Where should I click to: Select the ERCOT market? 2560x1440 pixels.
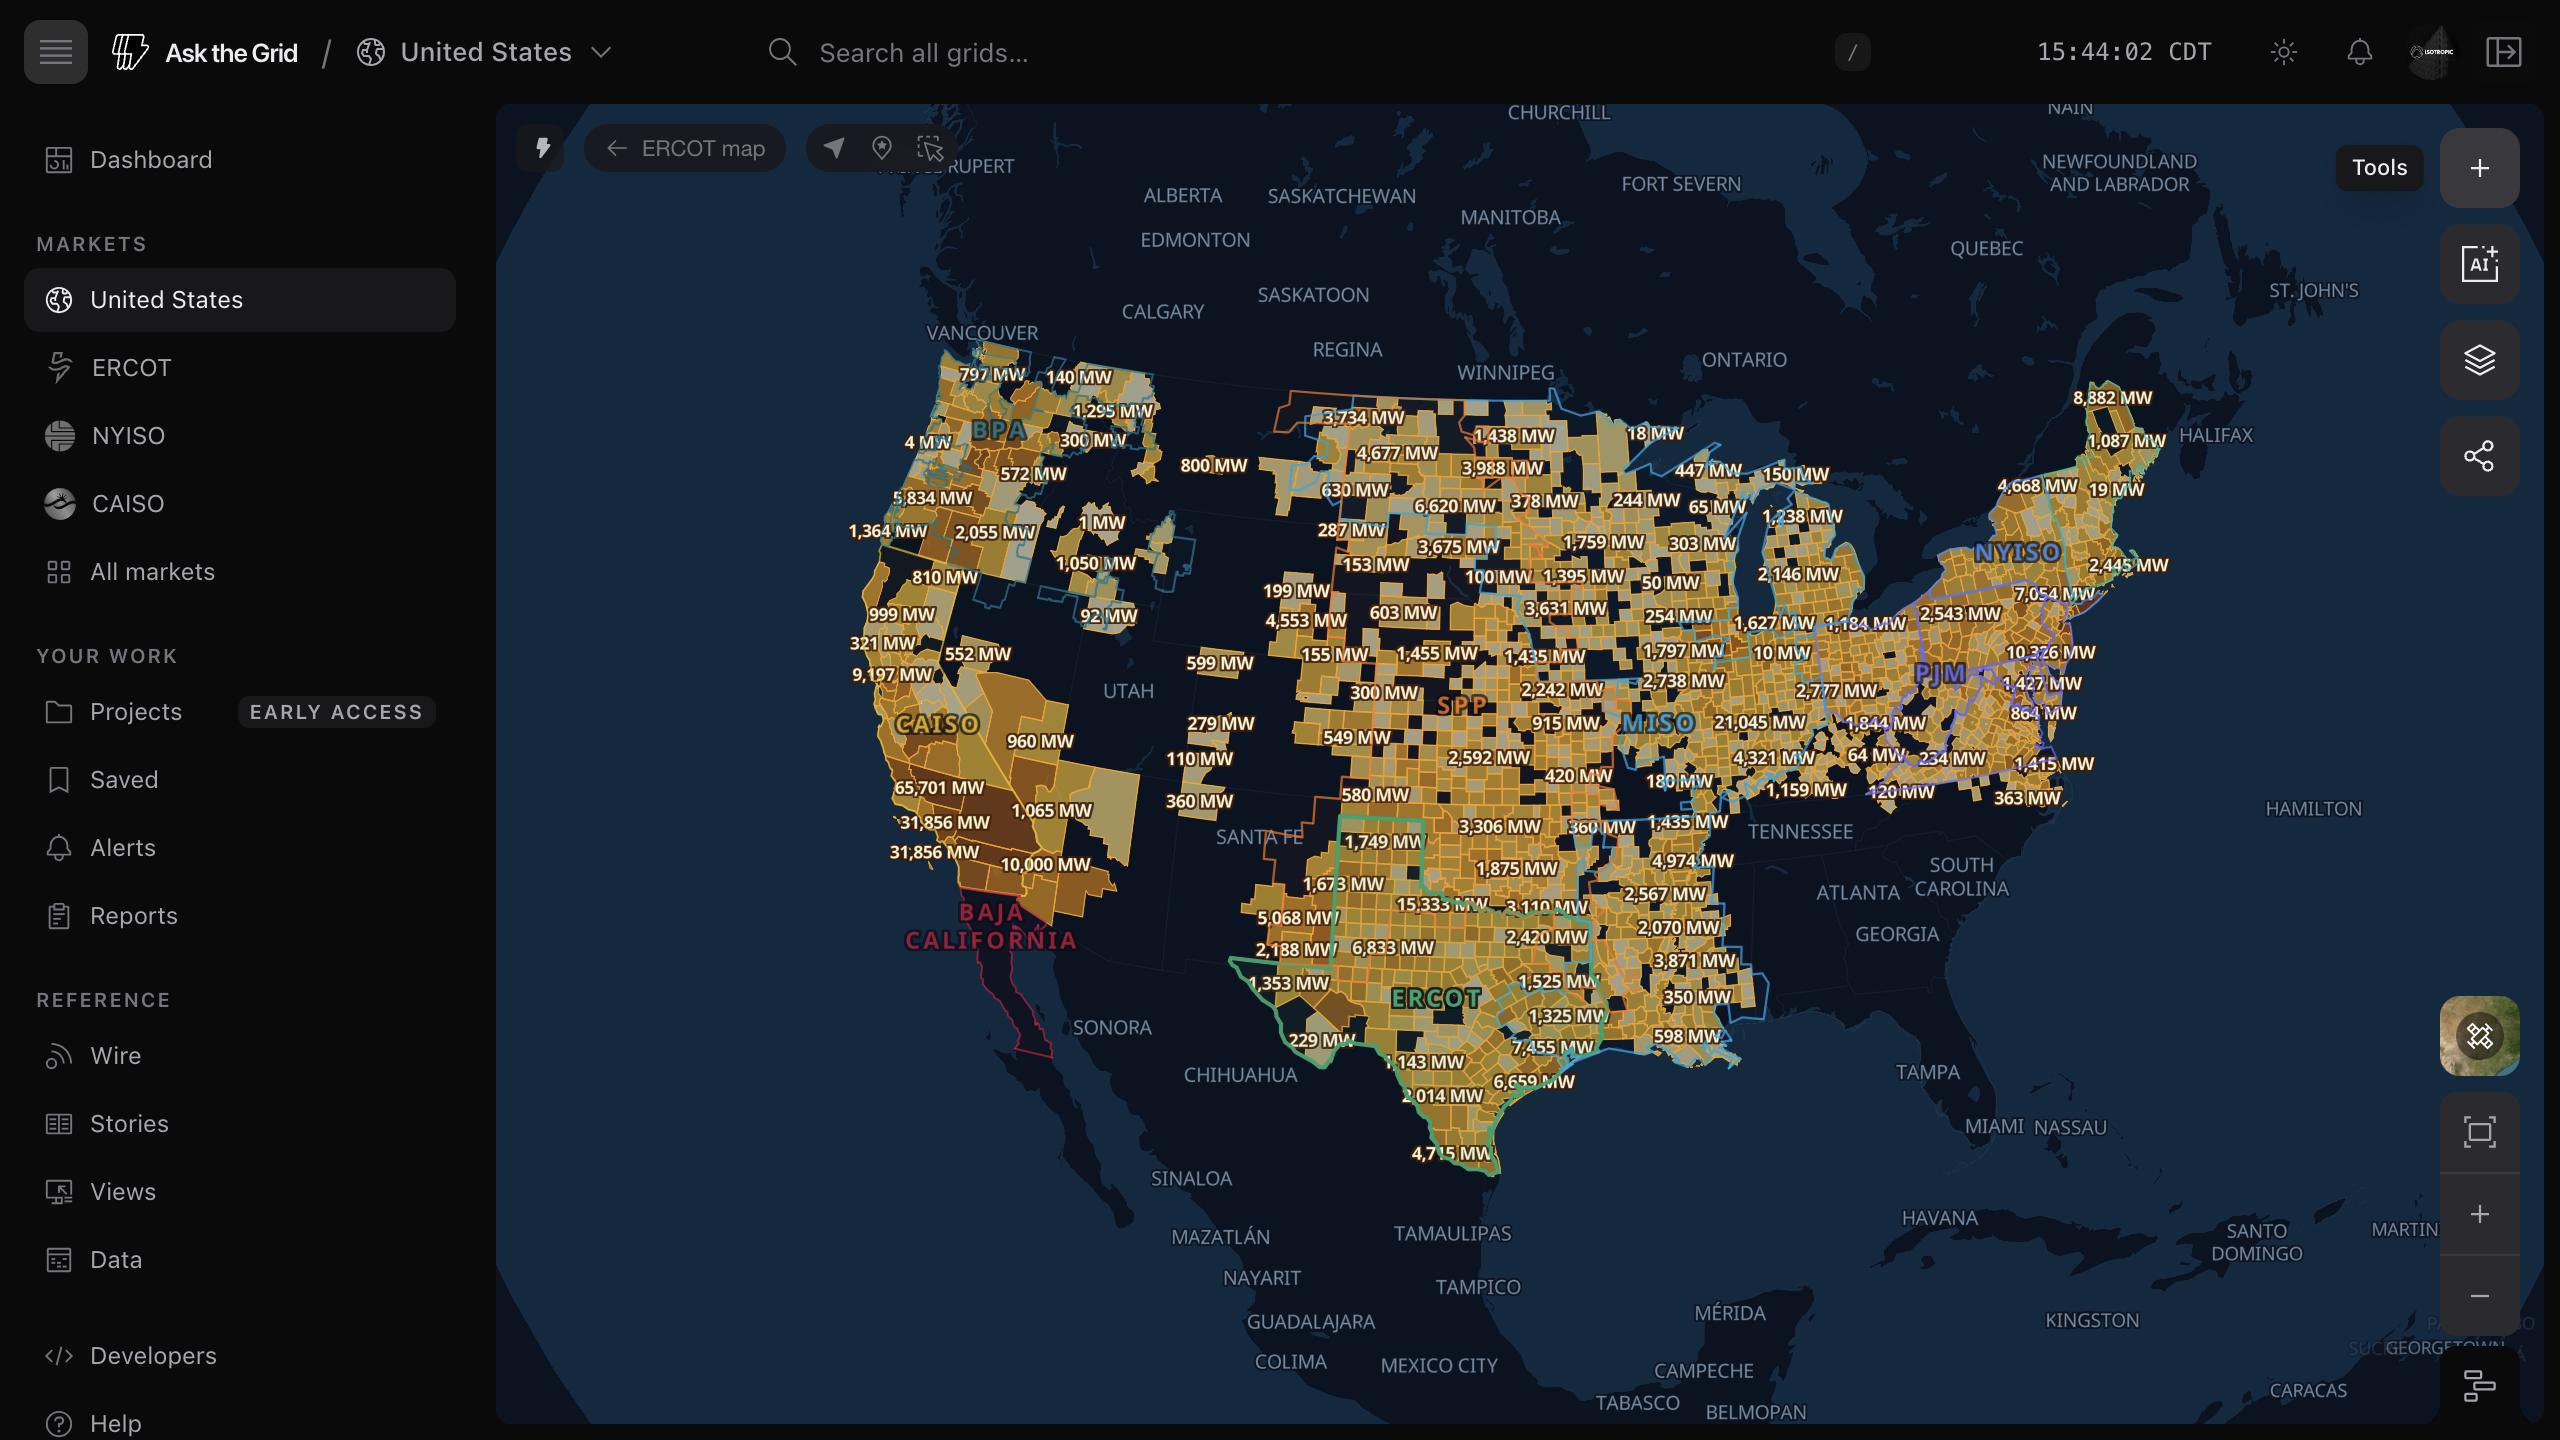tap(240, 368)
